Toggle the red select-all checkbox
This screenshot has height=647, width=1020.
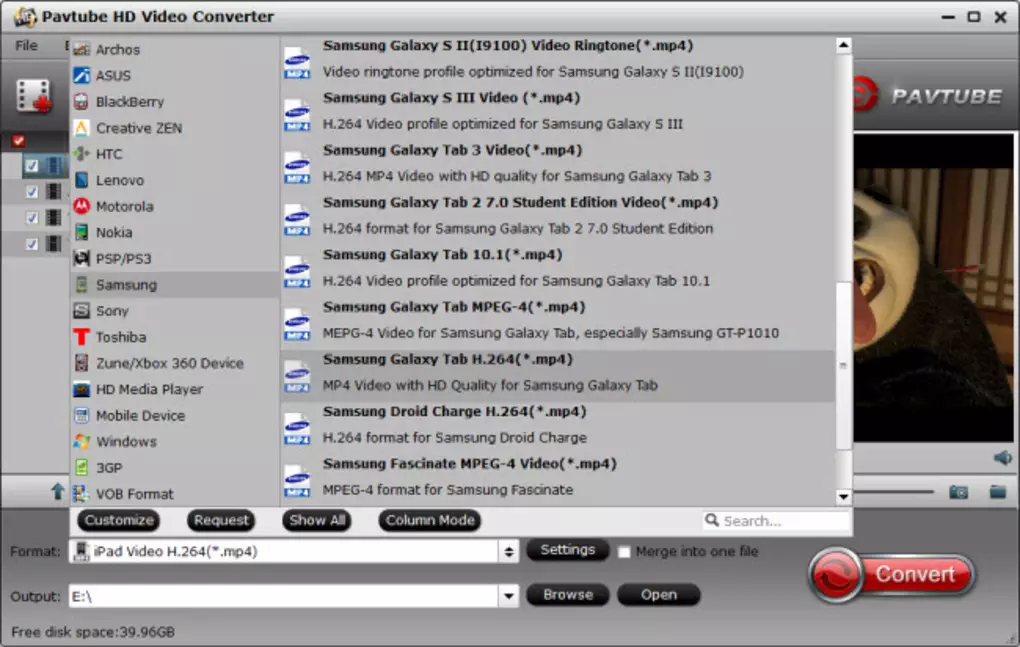[x=18, y=141]
